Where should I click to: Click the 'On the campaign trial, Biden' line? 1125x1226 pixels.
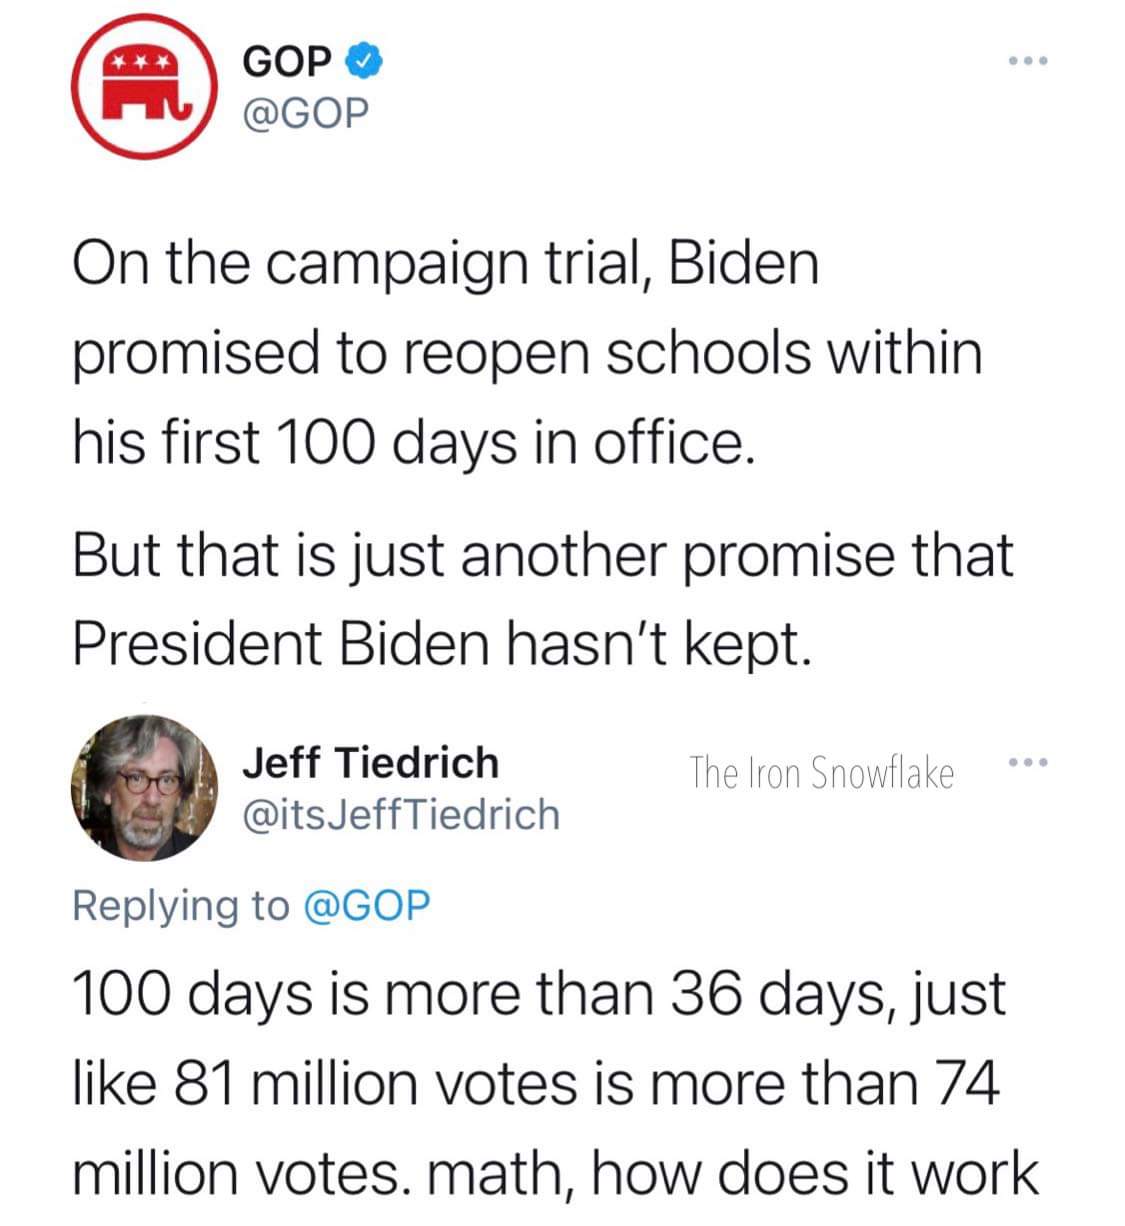tap(445, 264)
